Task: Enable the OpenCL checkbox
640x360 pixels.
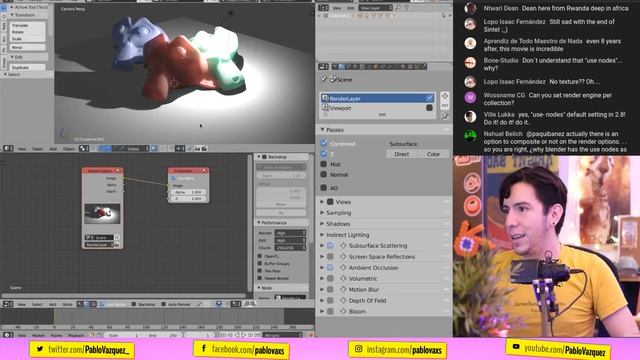Action: click(260, 256)
